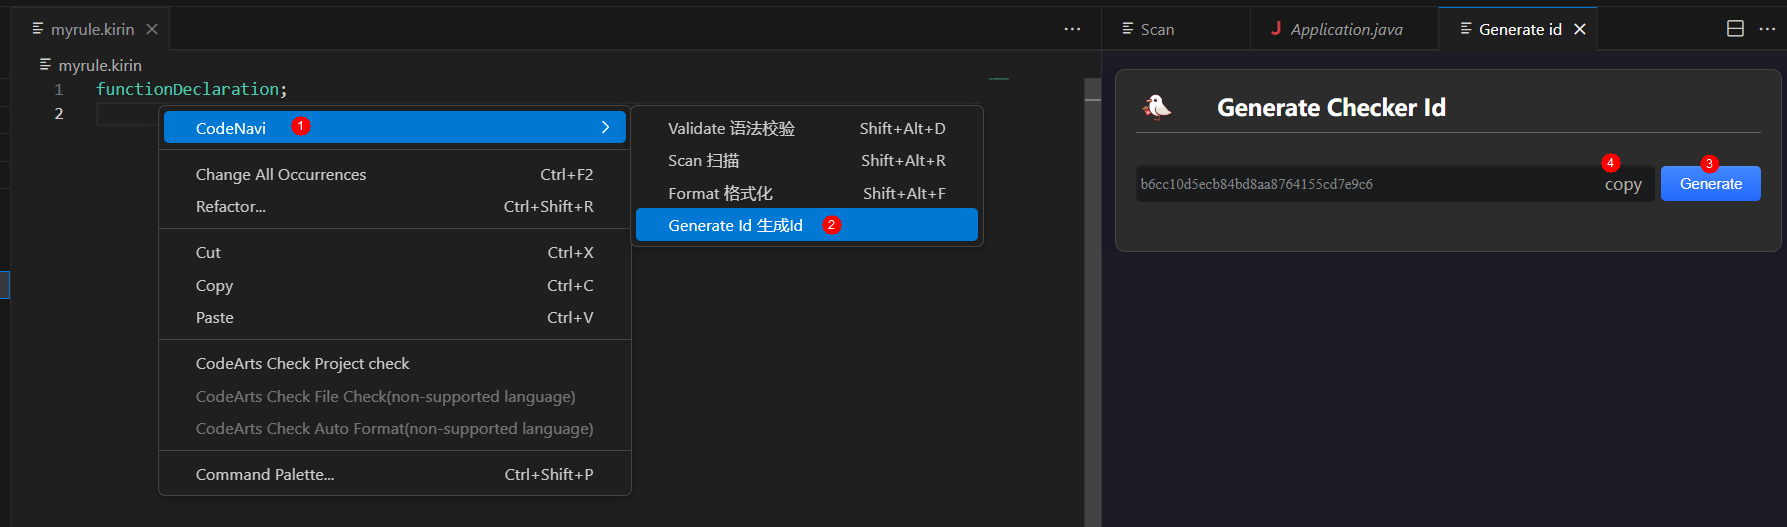Switch to the myrule.kirin tab
This screenshot has width=1787, height=527.
[x=92, y=29]
